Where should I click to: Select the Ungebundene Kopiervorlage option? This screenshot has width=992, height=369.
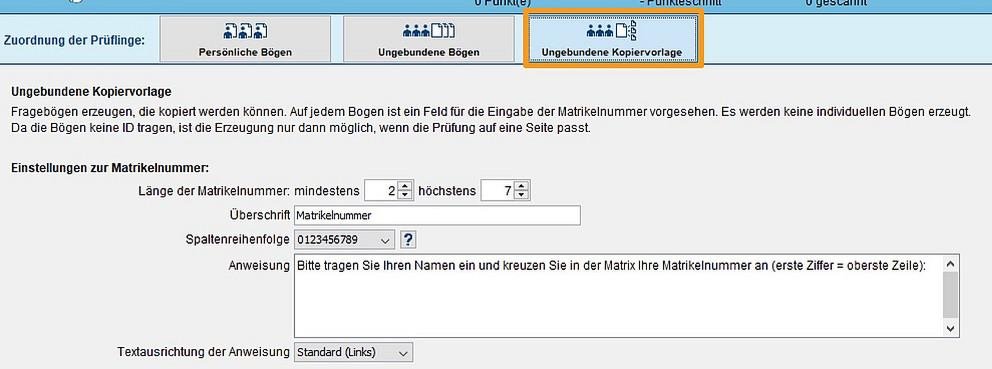pyautogui.click(x=612, y=39)
